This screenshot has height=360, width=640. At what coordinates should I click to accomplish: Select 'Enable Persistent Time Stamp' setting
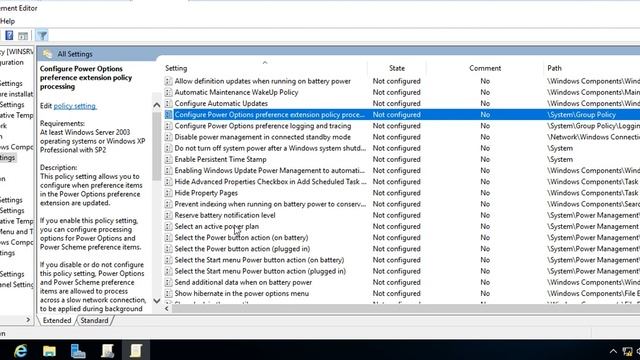coord(220,159)
